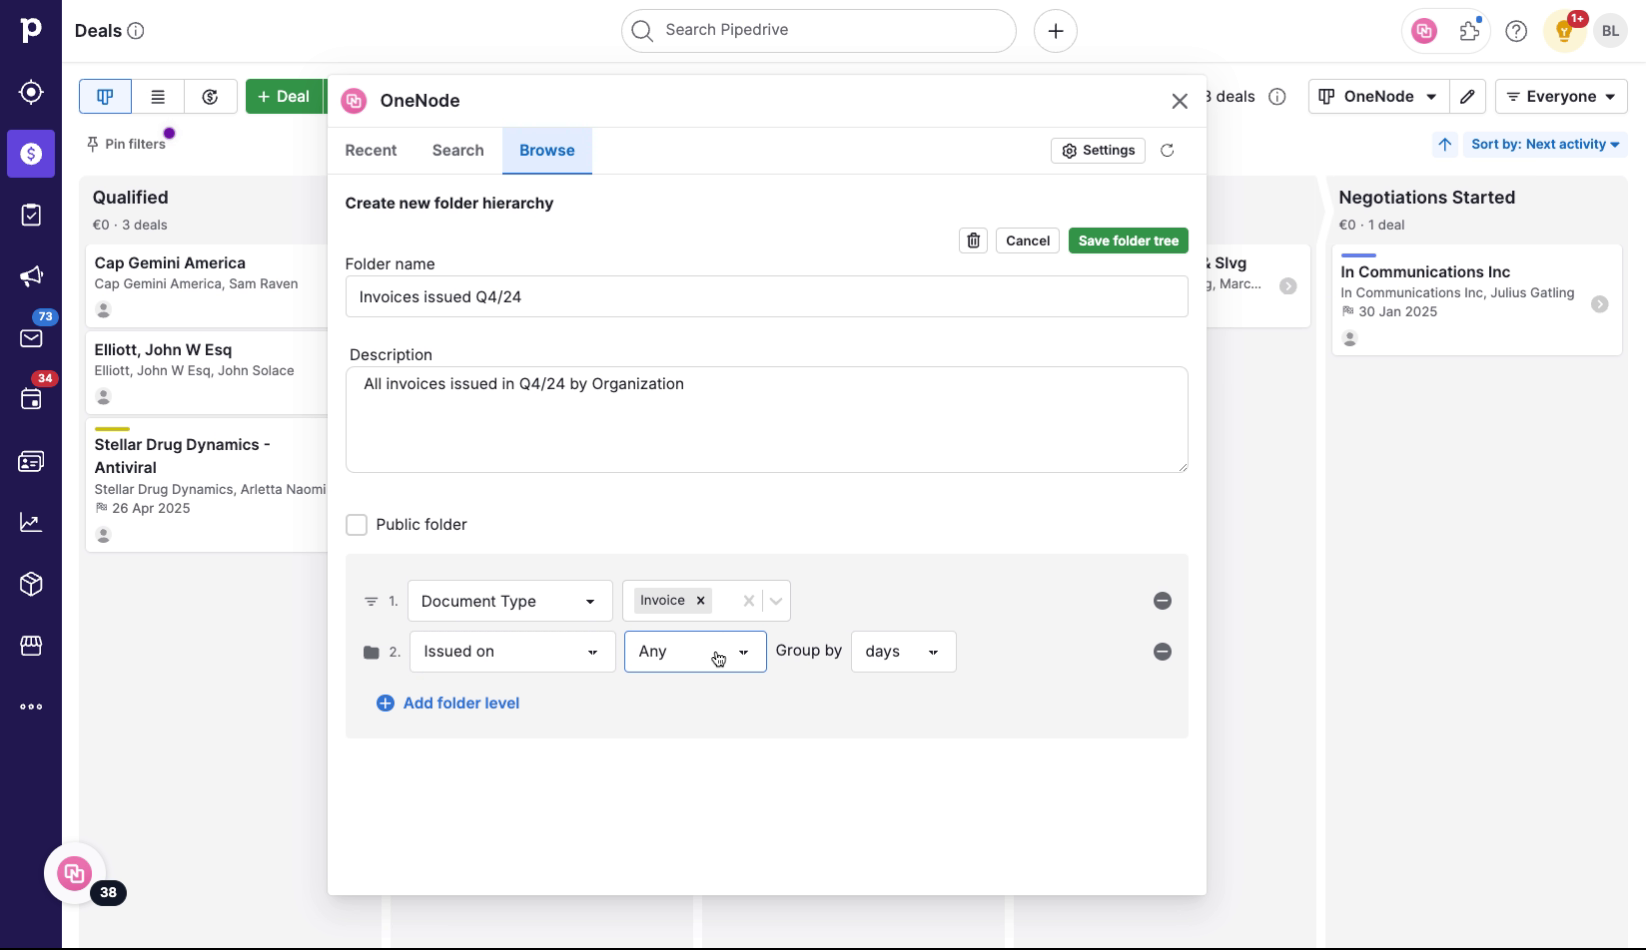This screenshot has height=950, width=1646.
Task: Click Add folder level link
Action: tap(448, 704)
